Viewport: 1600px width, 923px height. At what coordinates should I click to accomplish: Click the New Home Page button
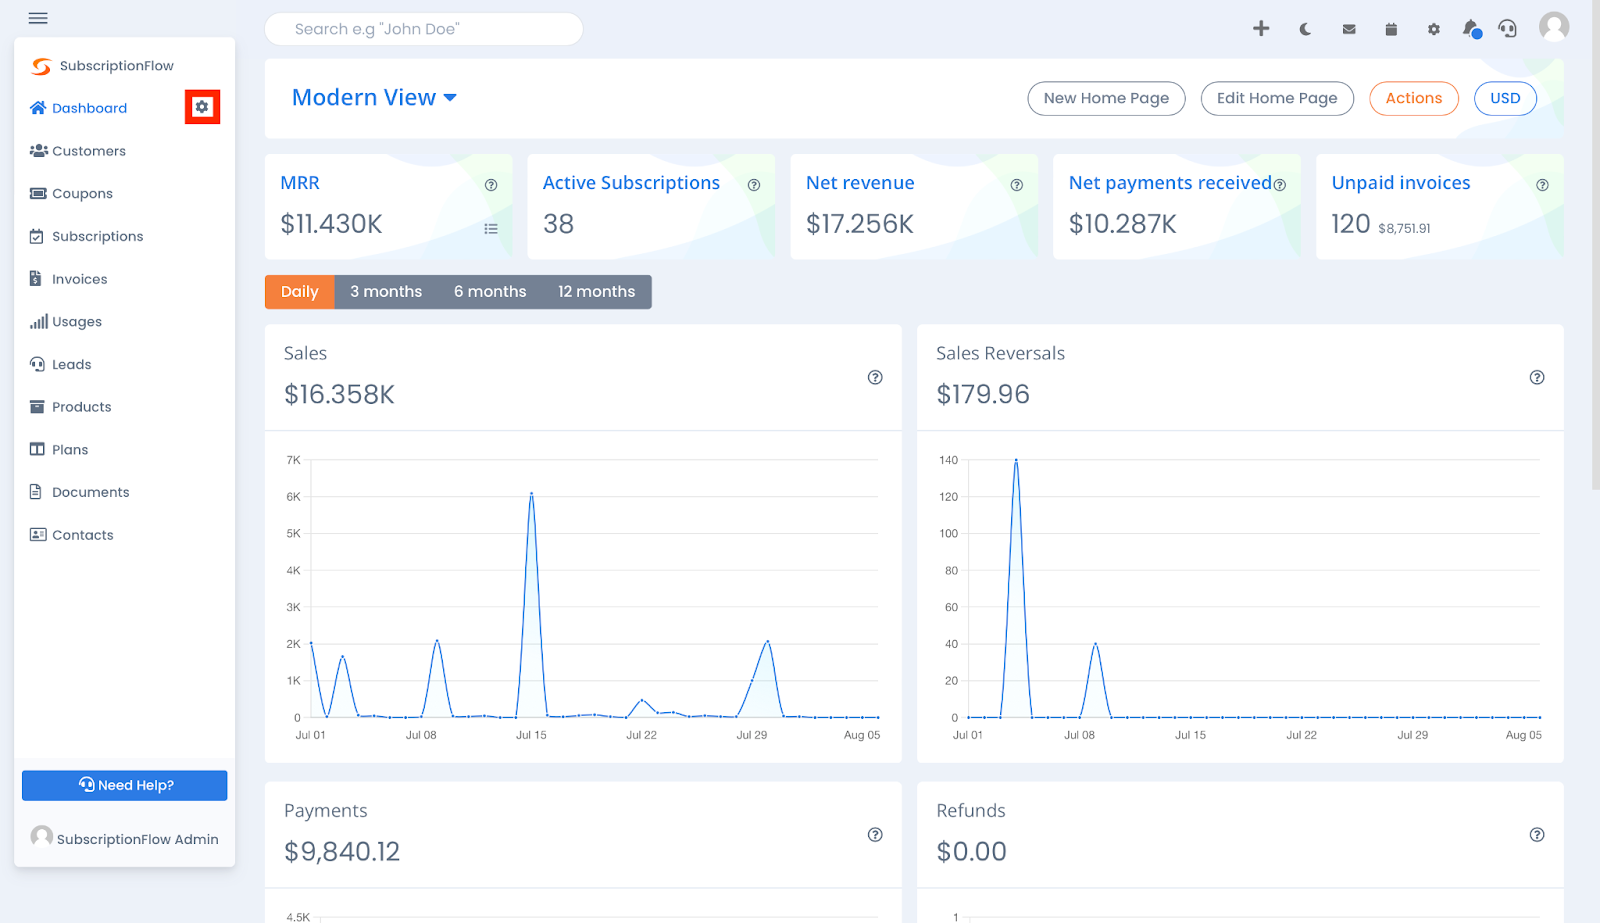pos(1106,98)
